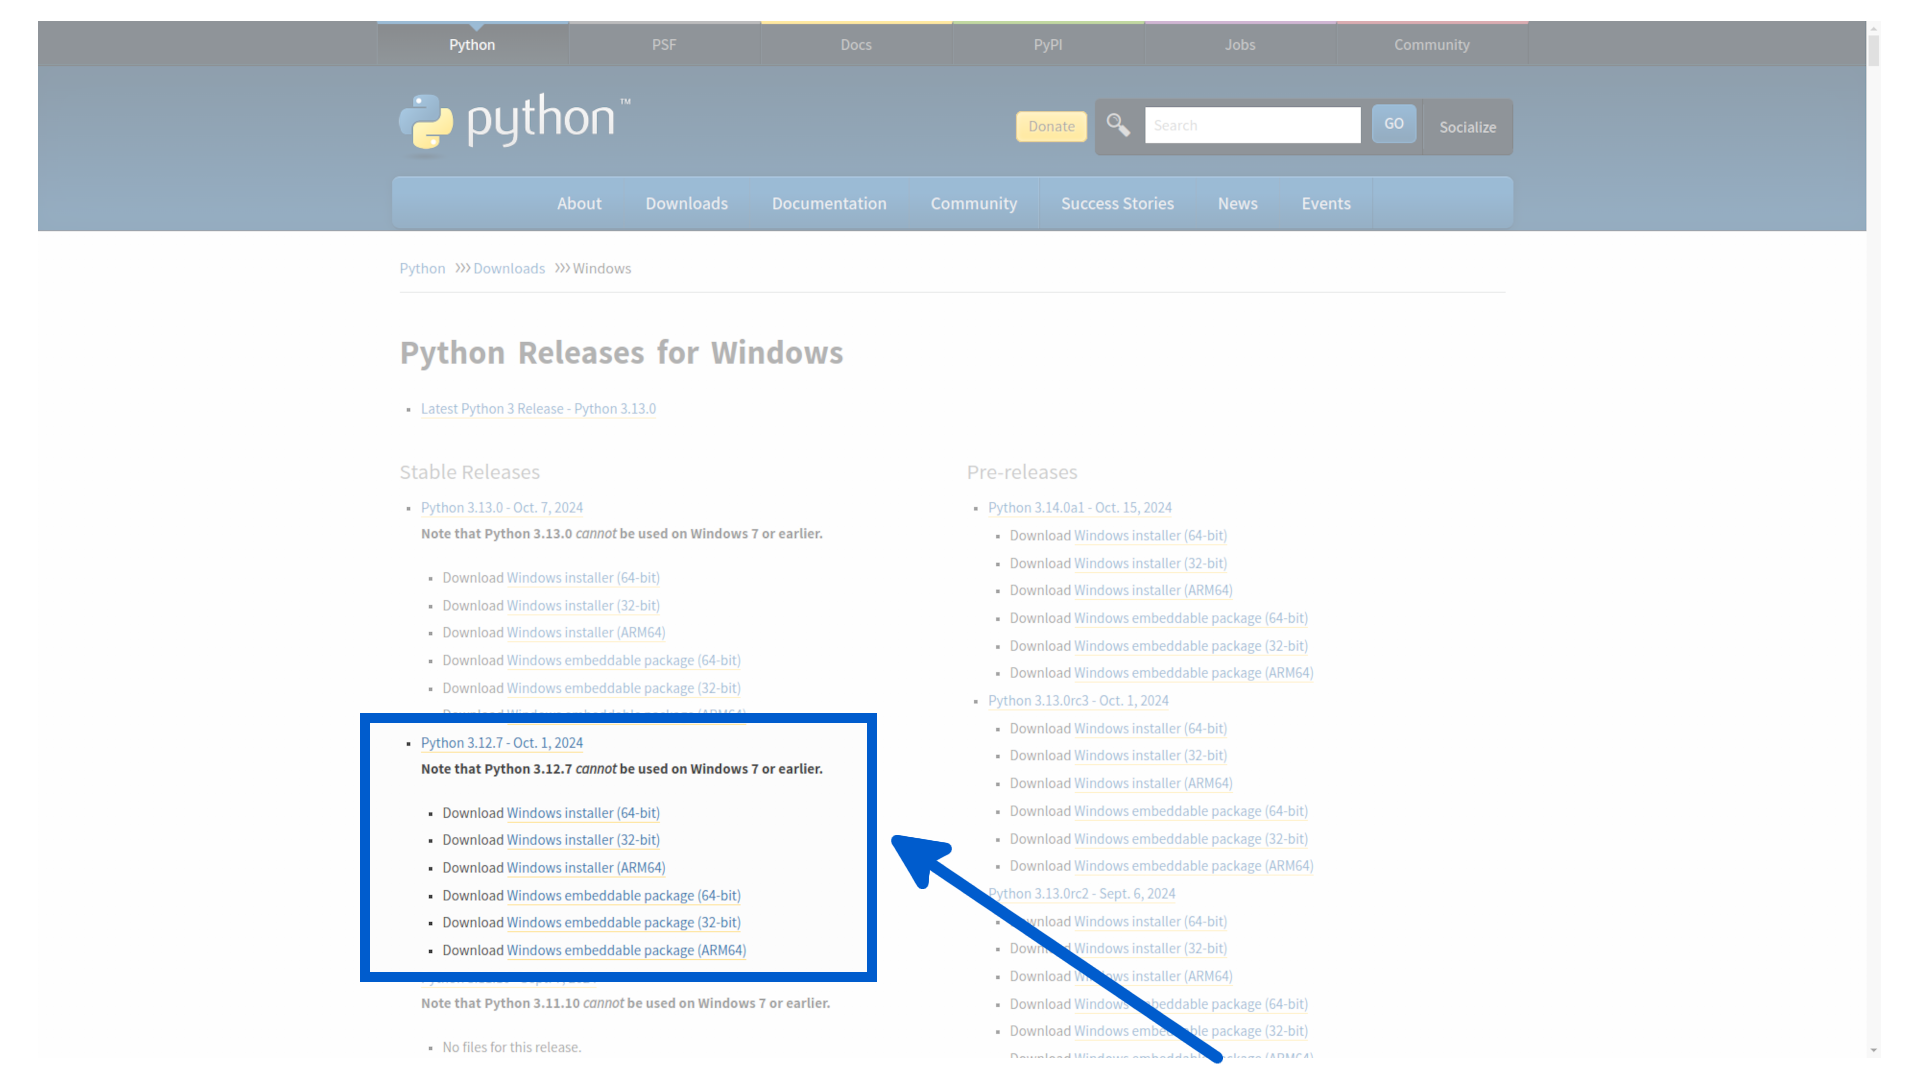Open Latest Python 3 Release - Python 3.13.0

click(x=538, y=408)
